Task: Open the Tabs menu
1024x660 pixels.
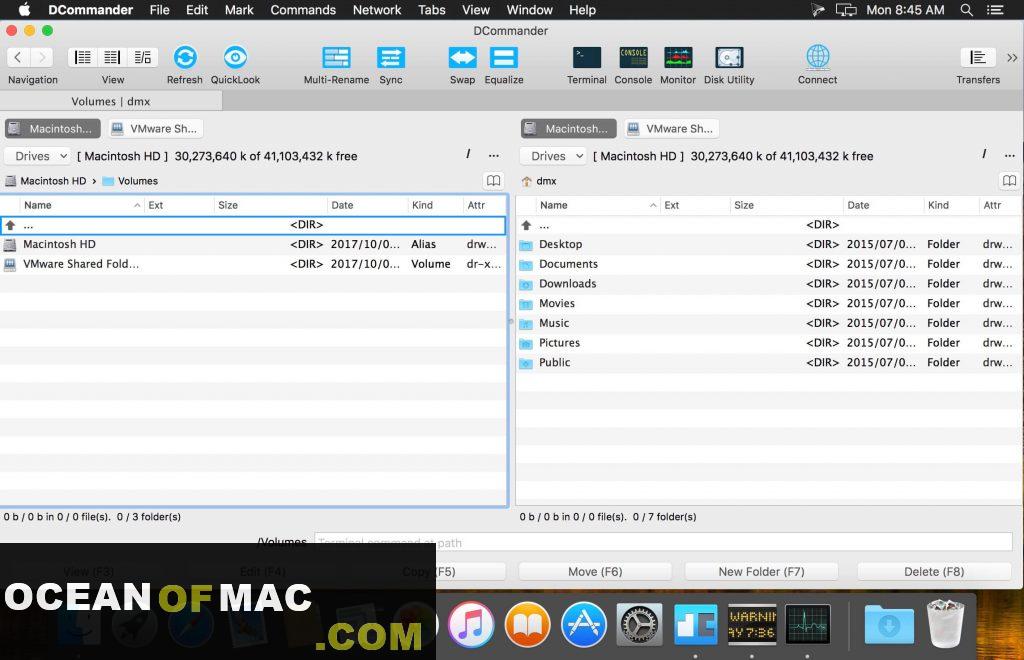Action: pyautogui.click(x=432, y=10)
